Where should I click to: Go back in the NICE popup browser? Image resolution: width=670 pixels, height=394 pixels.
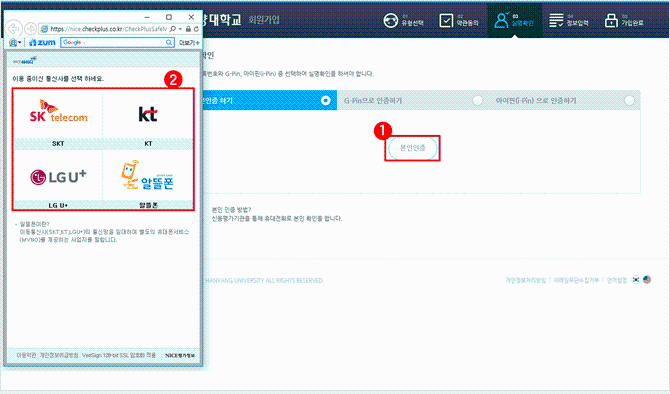coord(14,29)
